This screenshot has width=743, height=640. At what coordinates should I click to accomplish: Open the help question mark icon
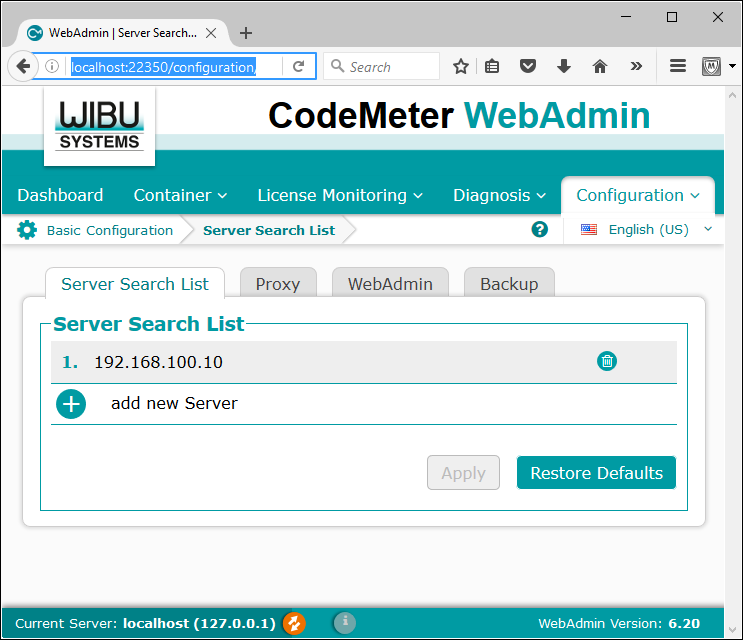[540, 229]
